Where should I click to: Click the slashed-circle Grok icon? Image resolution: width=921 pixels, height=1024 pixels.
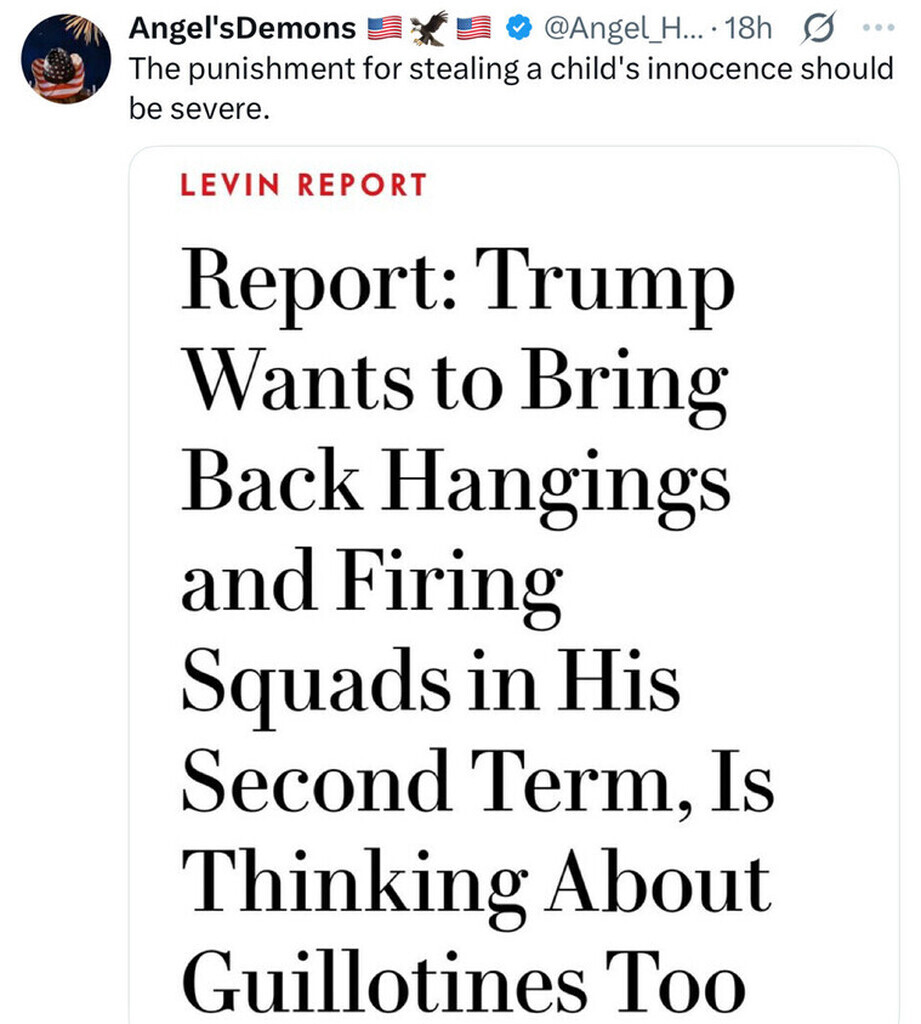pos(816,29)
